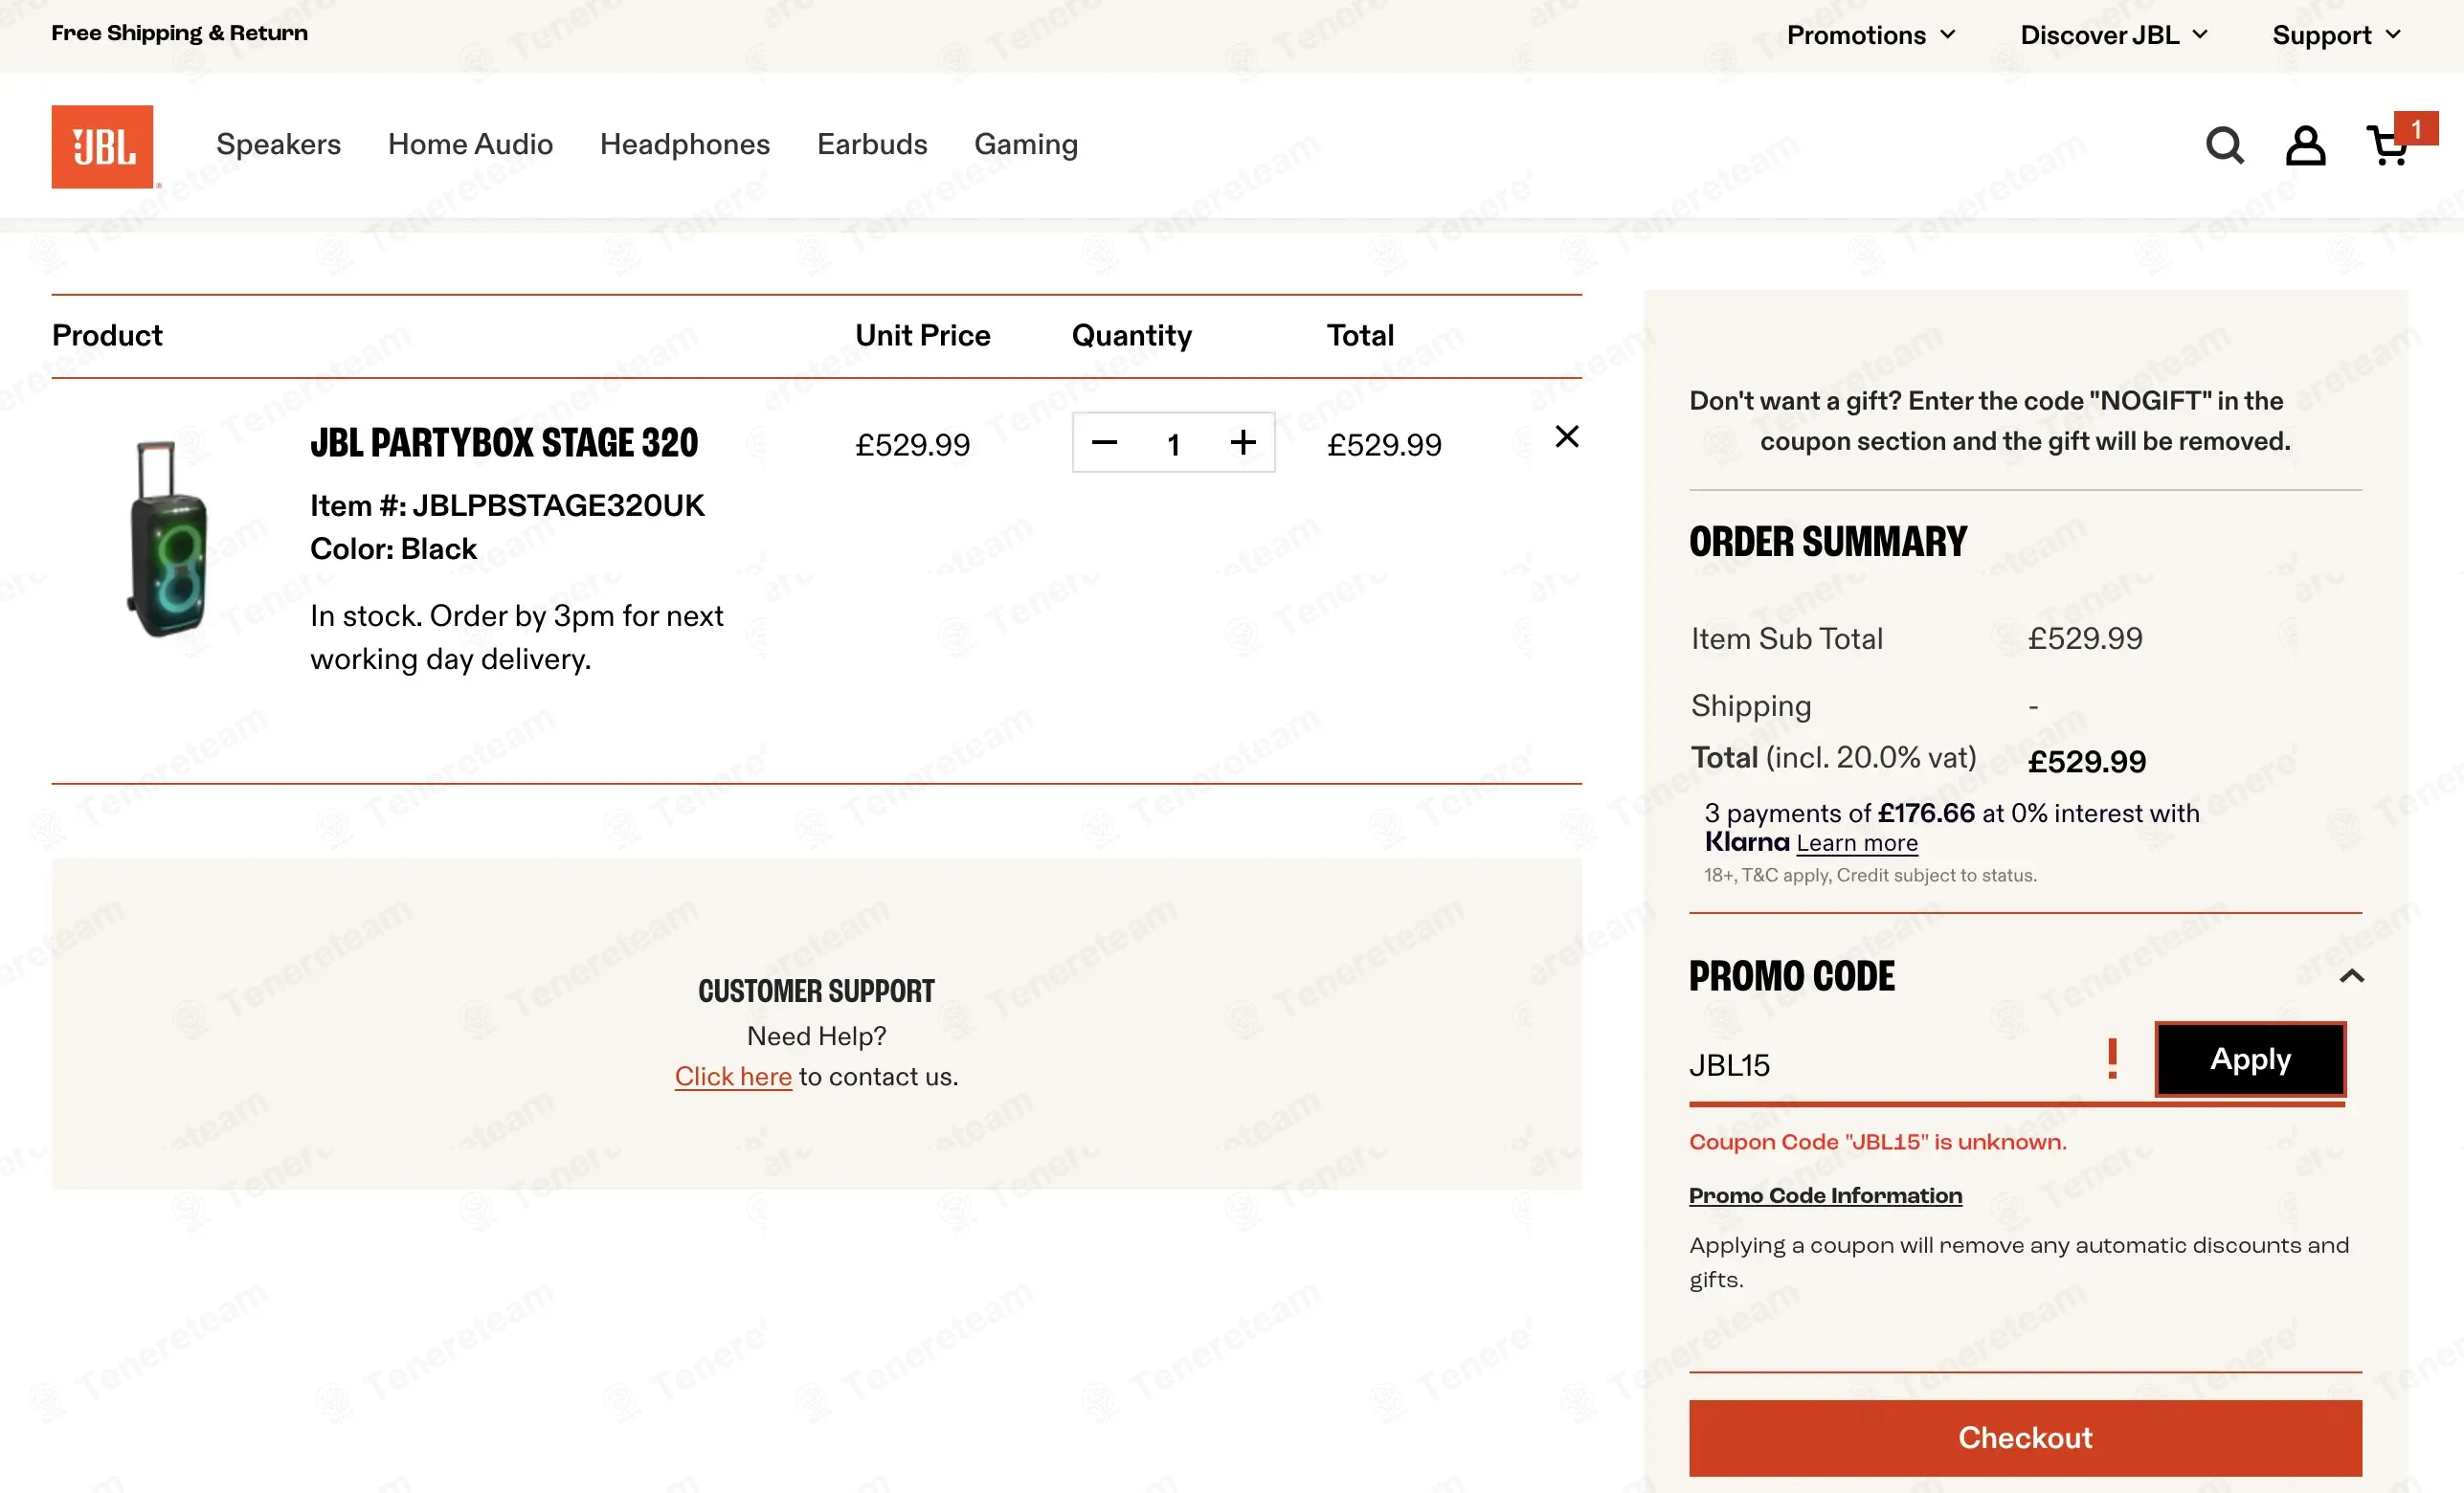This screenshot has width=2464, height=1493.
Task: Open the Home Audio menu
Action: click(470, 144)
